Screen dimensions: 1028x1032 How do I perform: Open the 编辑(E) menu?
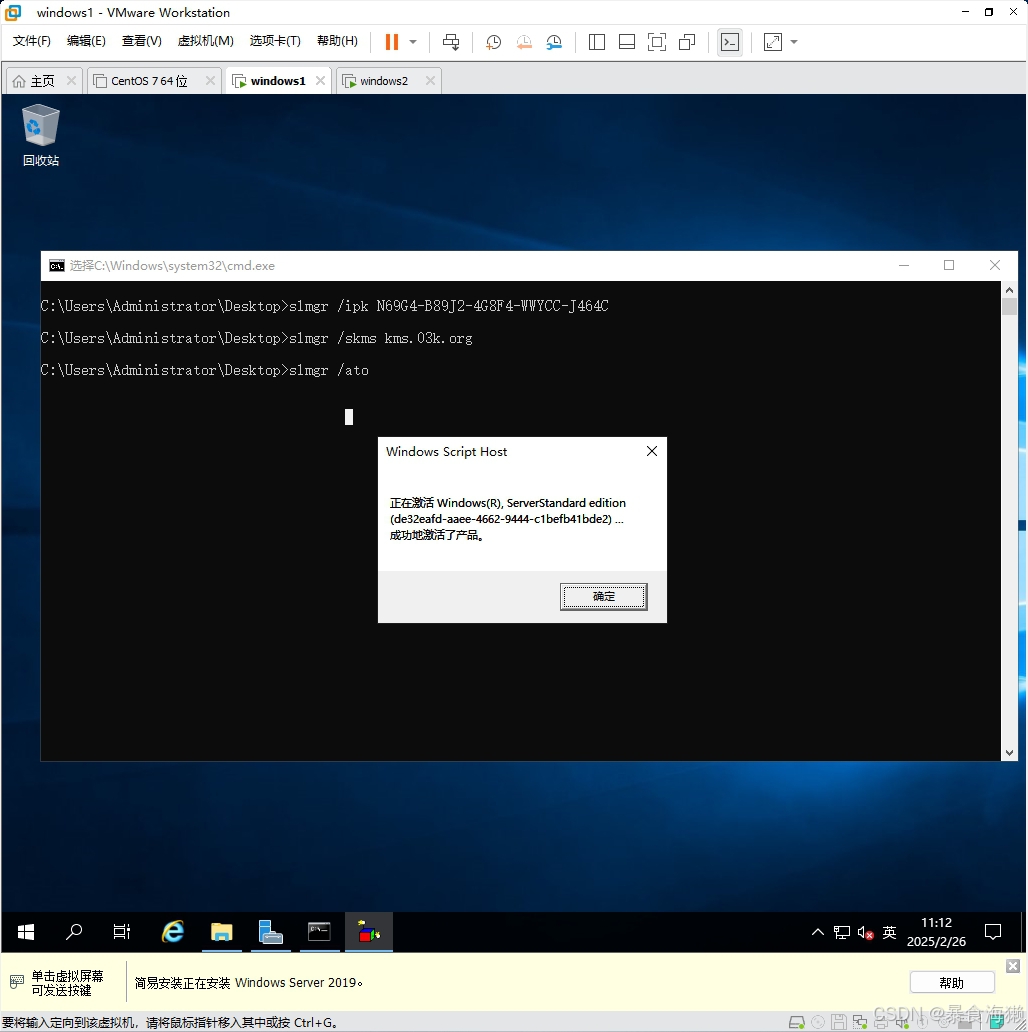[x=86, y=41]
